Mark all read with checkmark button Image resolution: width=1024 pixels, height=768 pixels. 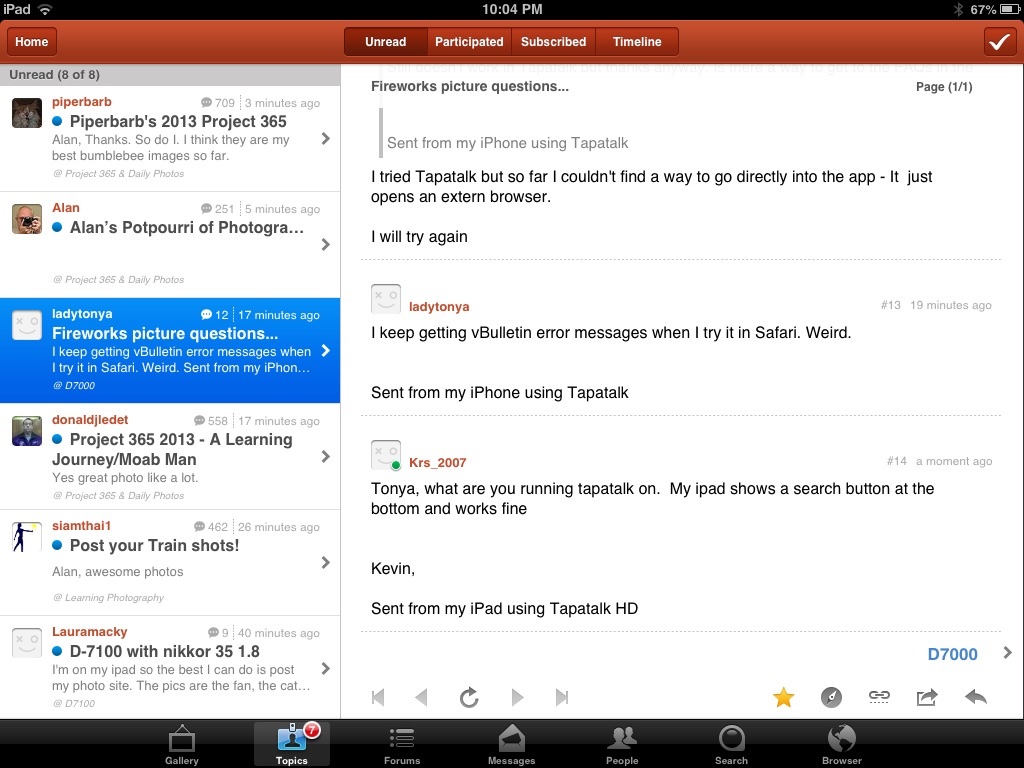point(999,41)
